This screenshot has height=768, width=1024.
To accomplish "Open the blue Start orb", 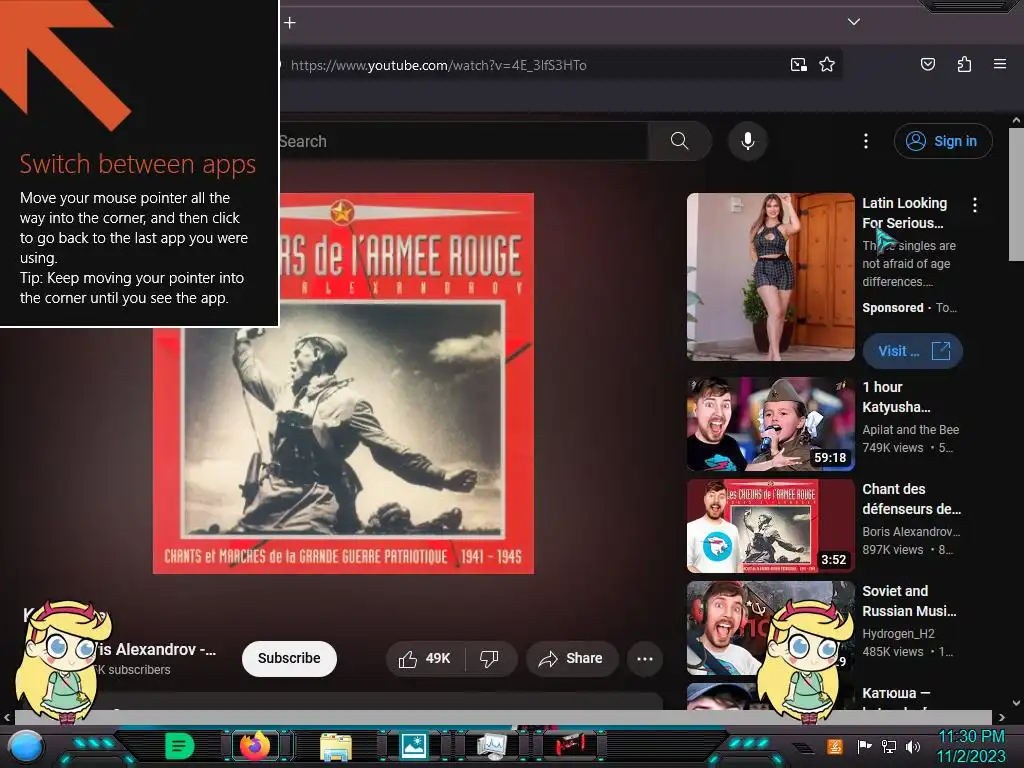I will (26, 747).
